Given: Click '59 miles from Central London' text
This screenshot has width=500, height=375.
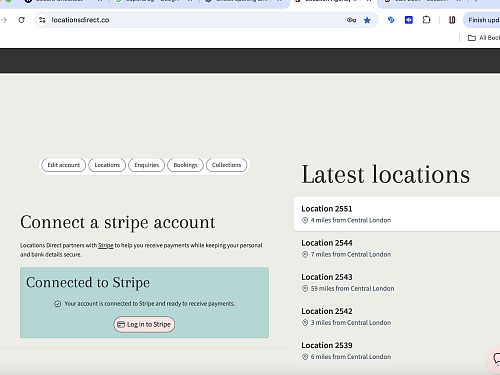Looking at the screenshot, I should (352, 289).
